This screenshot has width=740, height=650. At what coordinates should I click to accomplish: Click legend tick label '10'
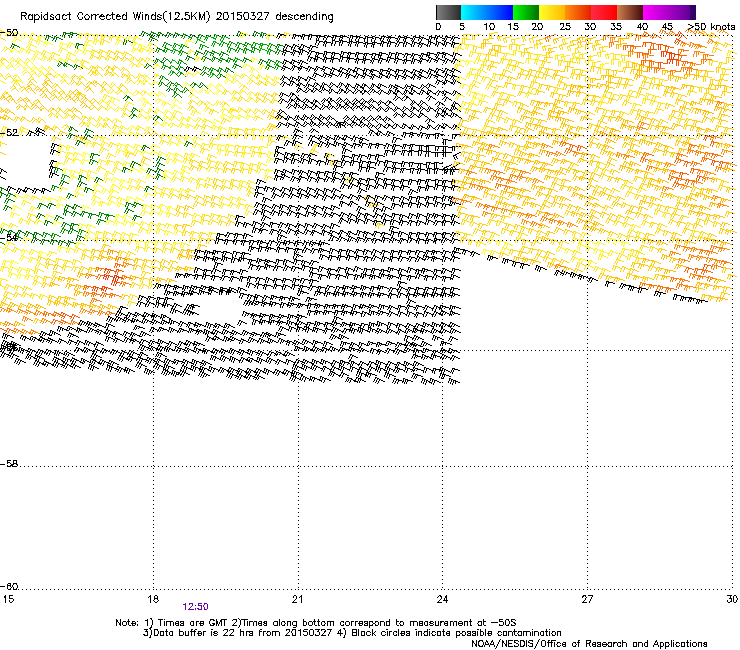point(489,27)
